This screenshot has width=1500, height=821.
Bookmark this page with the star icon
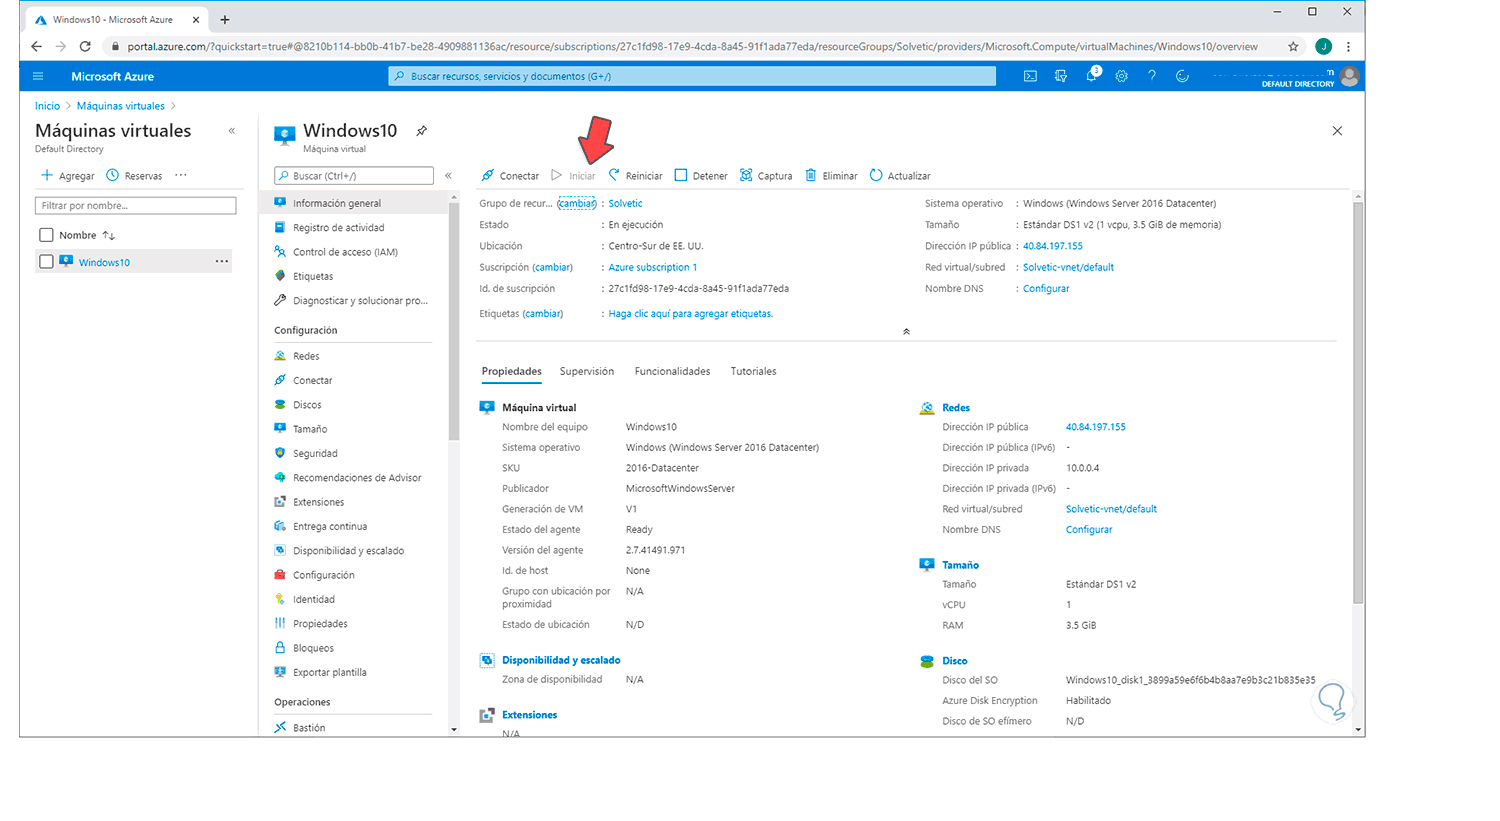point(1293,46)
